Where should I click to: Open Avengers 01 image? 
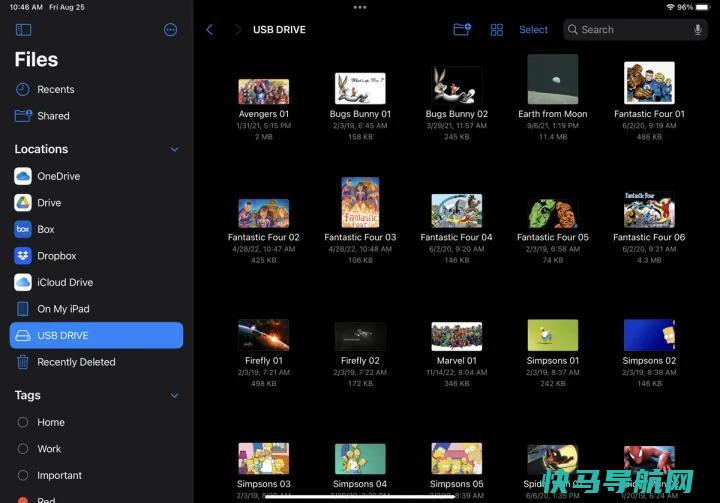(264, 91)
